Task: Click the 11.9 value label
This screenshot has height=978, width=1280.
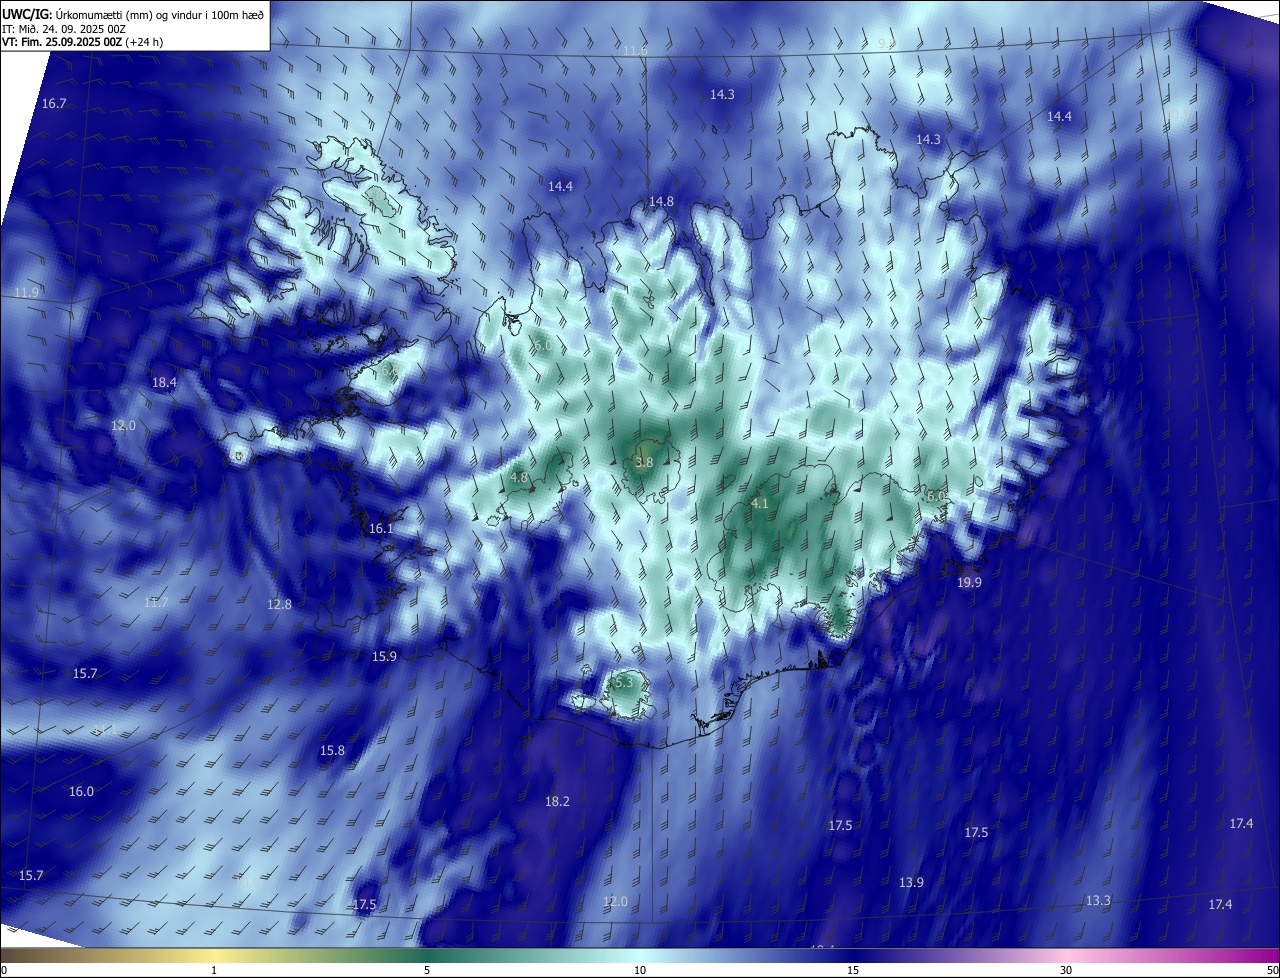Action: coord(26,292)
